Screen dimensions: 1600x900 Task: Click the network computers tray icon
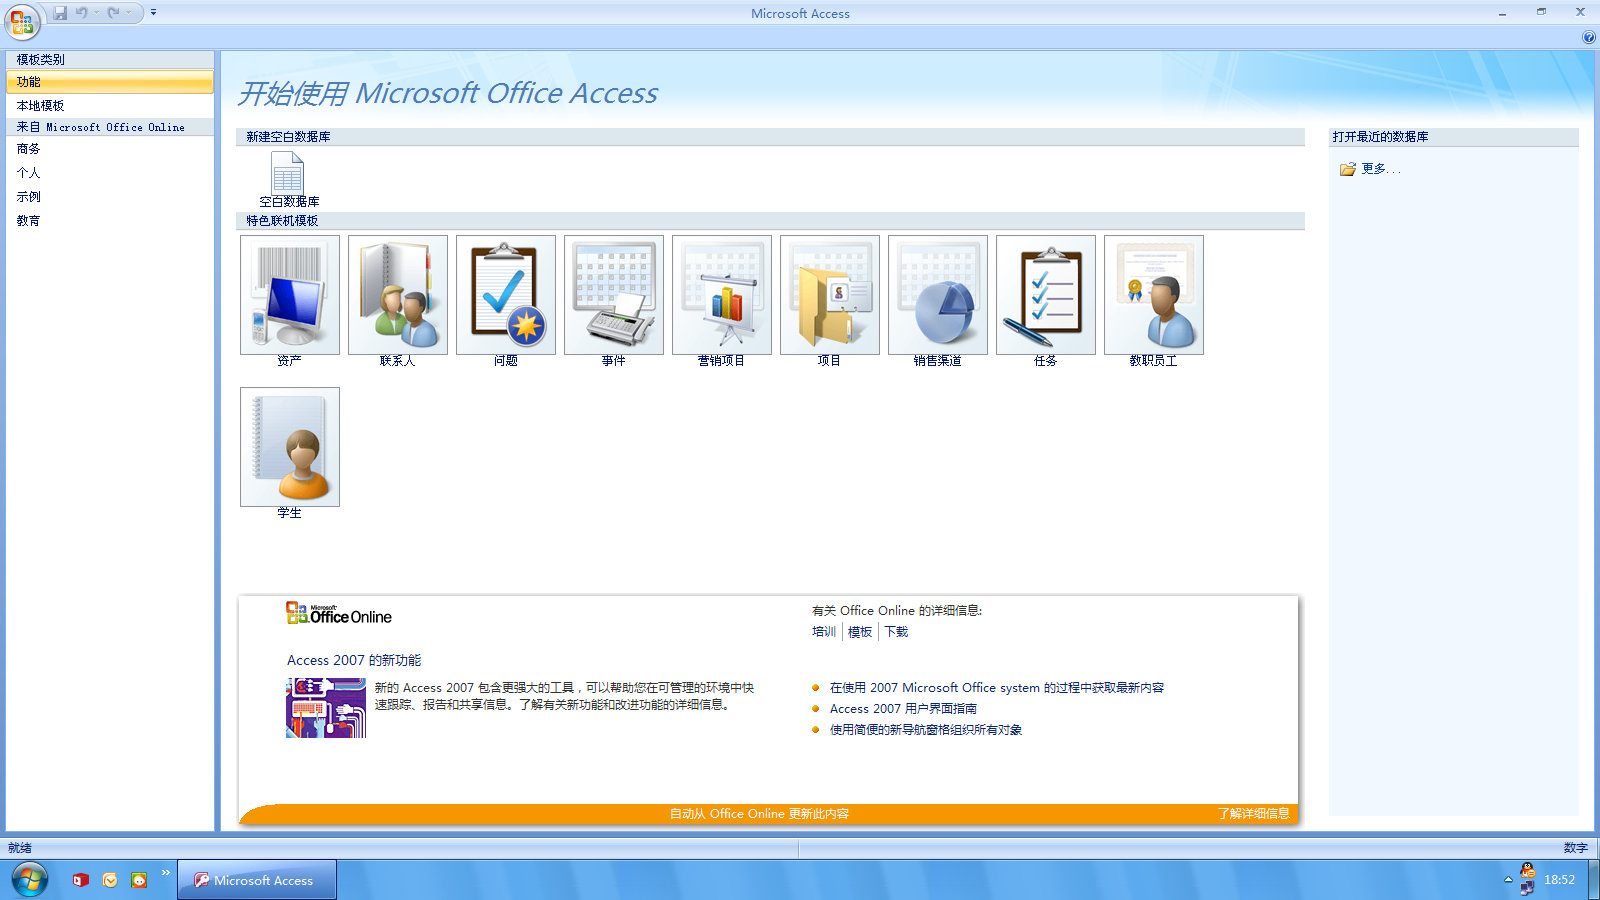pyautogui.click(x=1527, y=888)
